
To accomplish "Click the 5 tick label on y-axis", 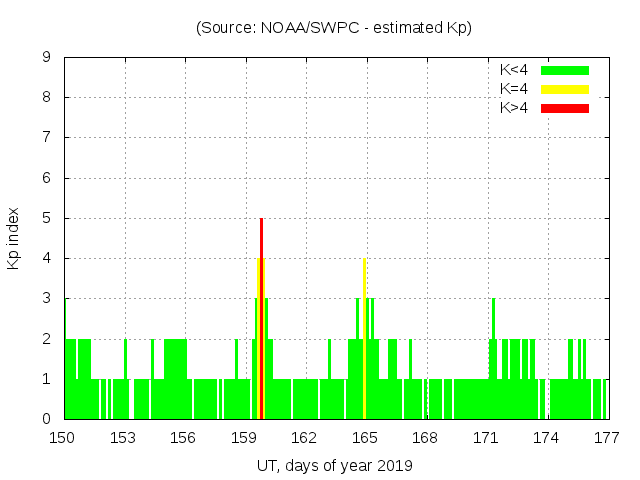I will (x=47, y=218).
